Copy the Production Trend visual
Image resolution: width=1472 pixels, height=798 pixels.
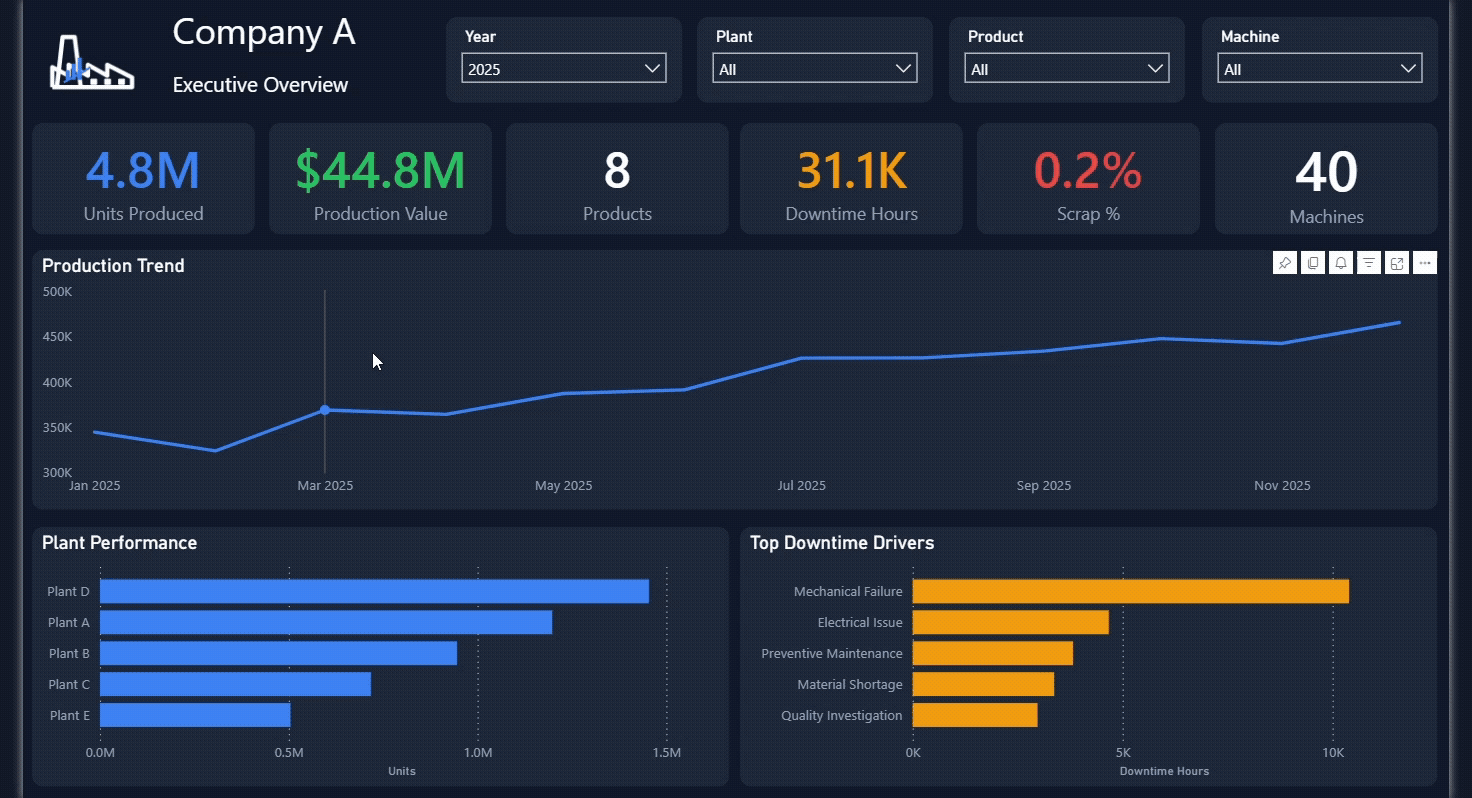pos(1313,263)
